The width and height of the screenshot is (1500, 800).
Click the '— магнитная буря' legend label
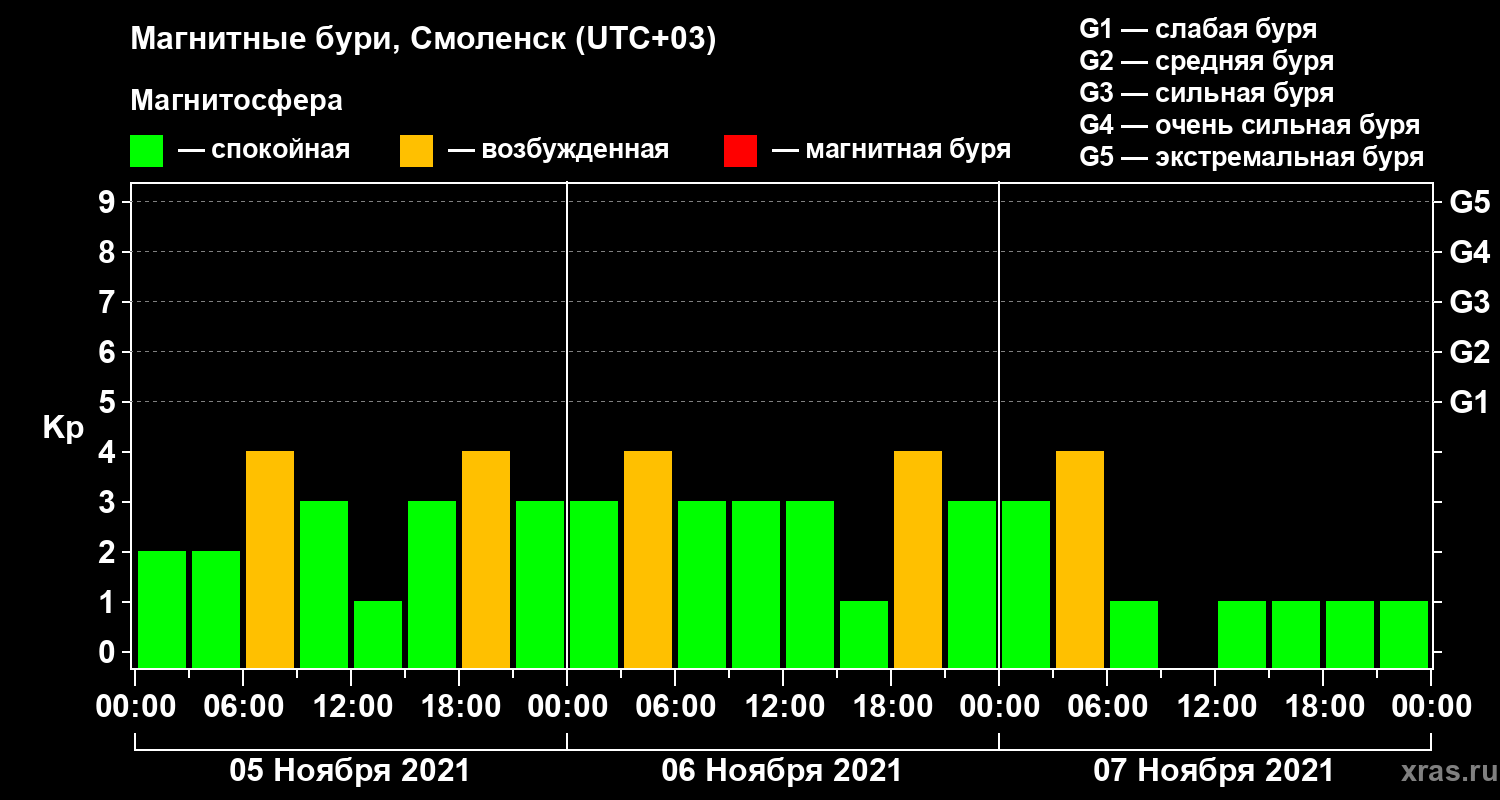coord(891,151)
